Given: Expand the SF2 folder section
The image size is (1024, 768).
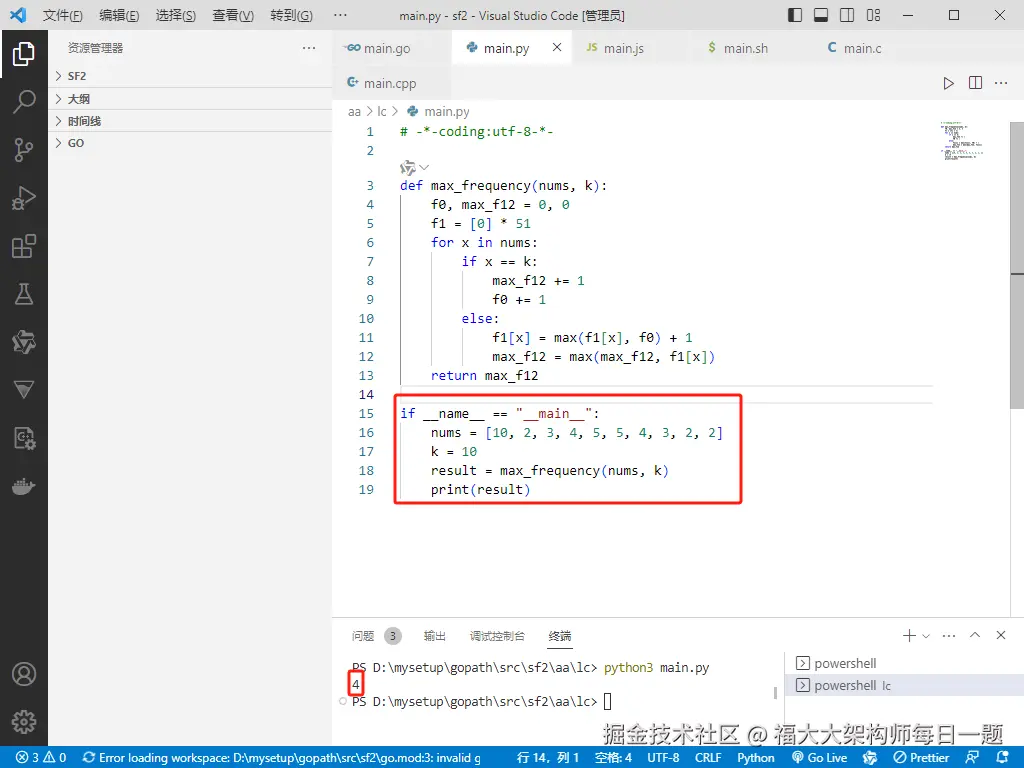Looking at the screenshot, I should (190, 76).
